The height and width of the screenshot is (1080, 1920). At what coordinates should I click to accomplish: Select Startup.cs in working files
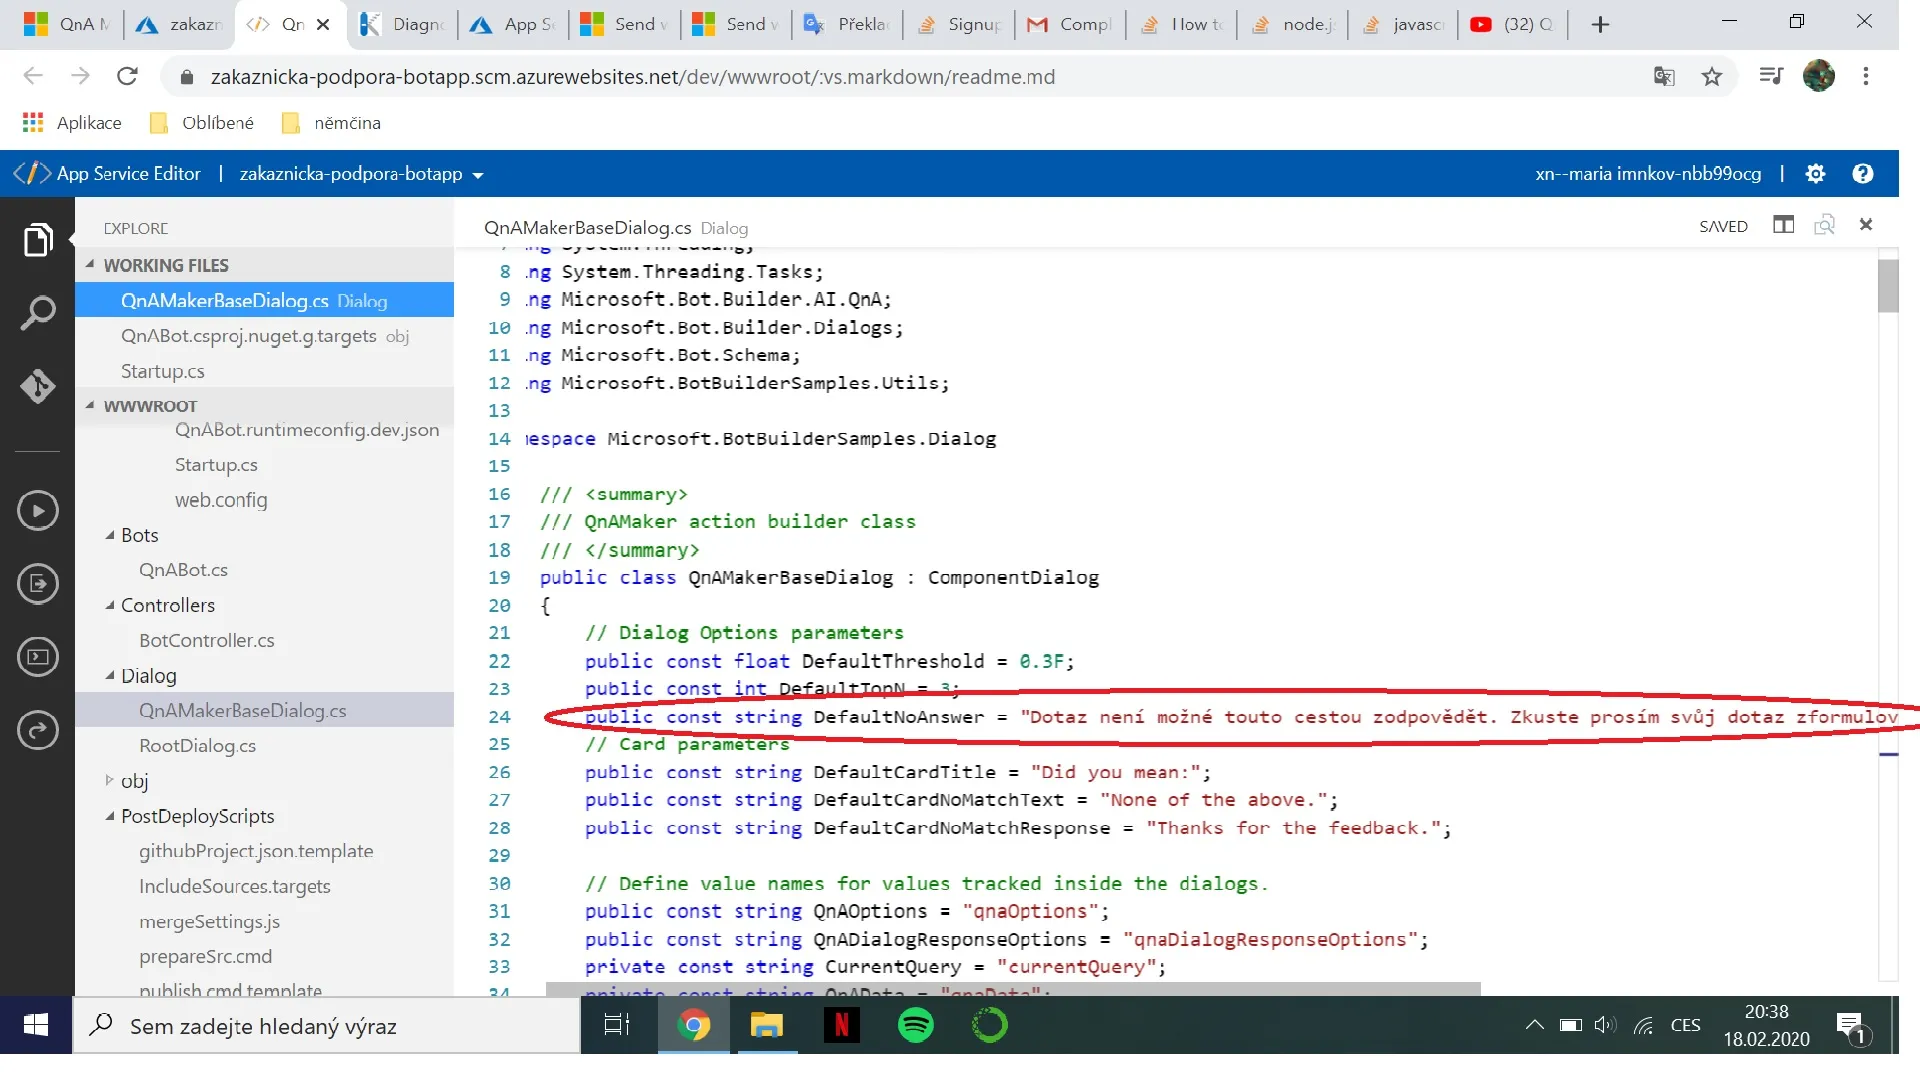[x=162, y=371]
